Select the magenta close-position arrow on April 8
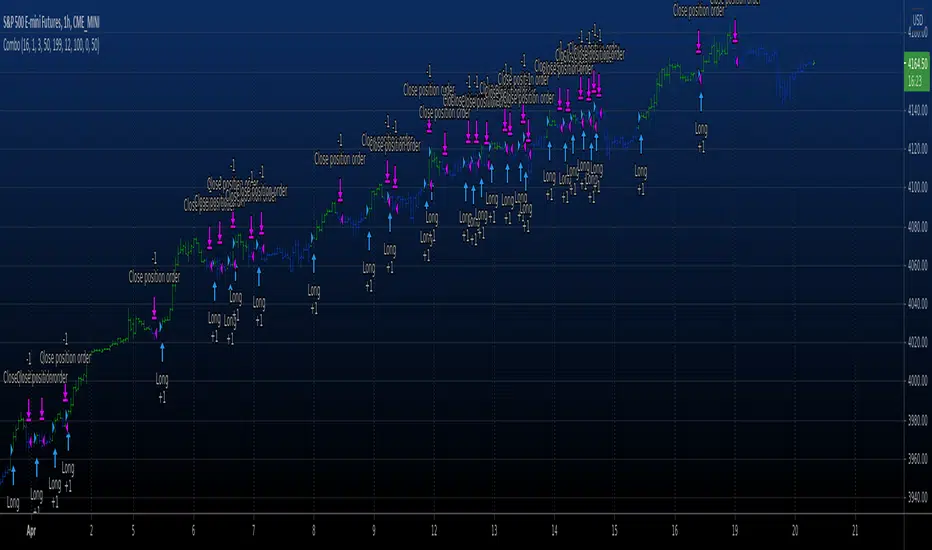This screenshot has height=550, width=932. click(340, 189)
